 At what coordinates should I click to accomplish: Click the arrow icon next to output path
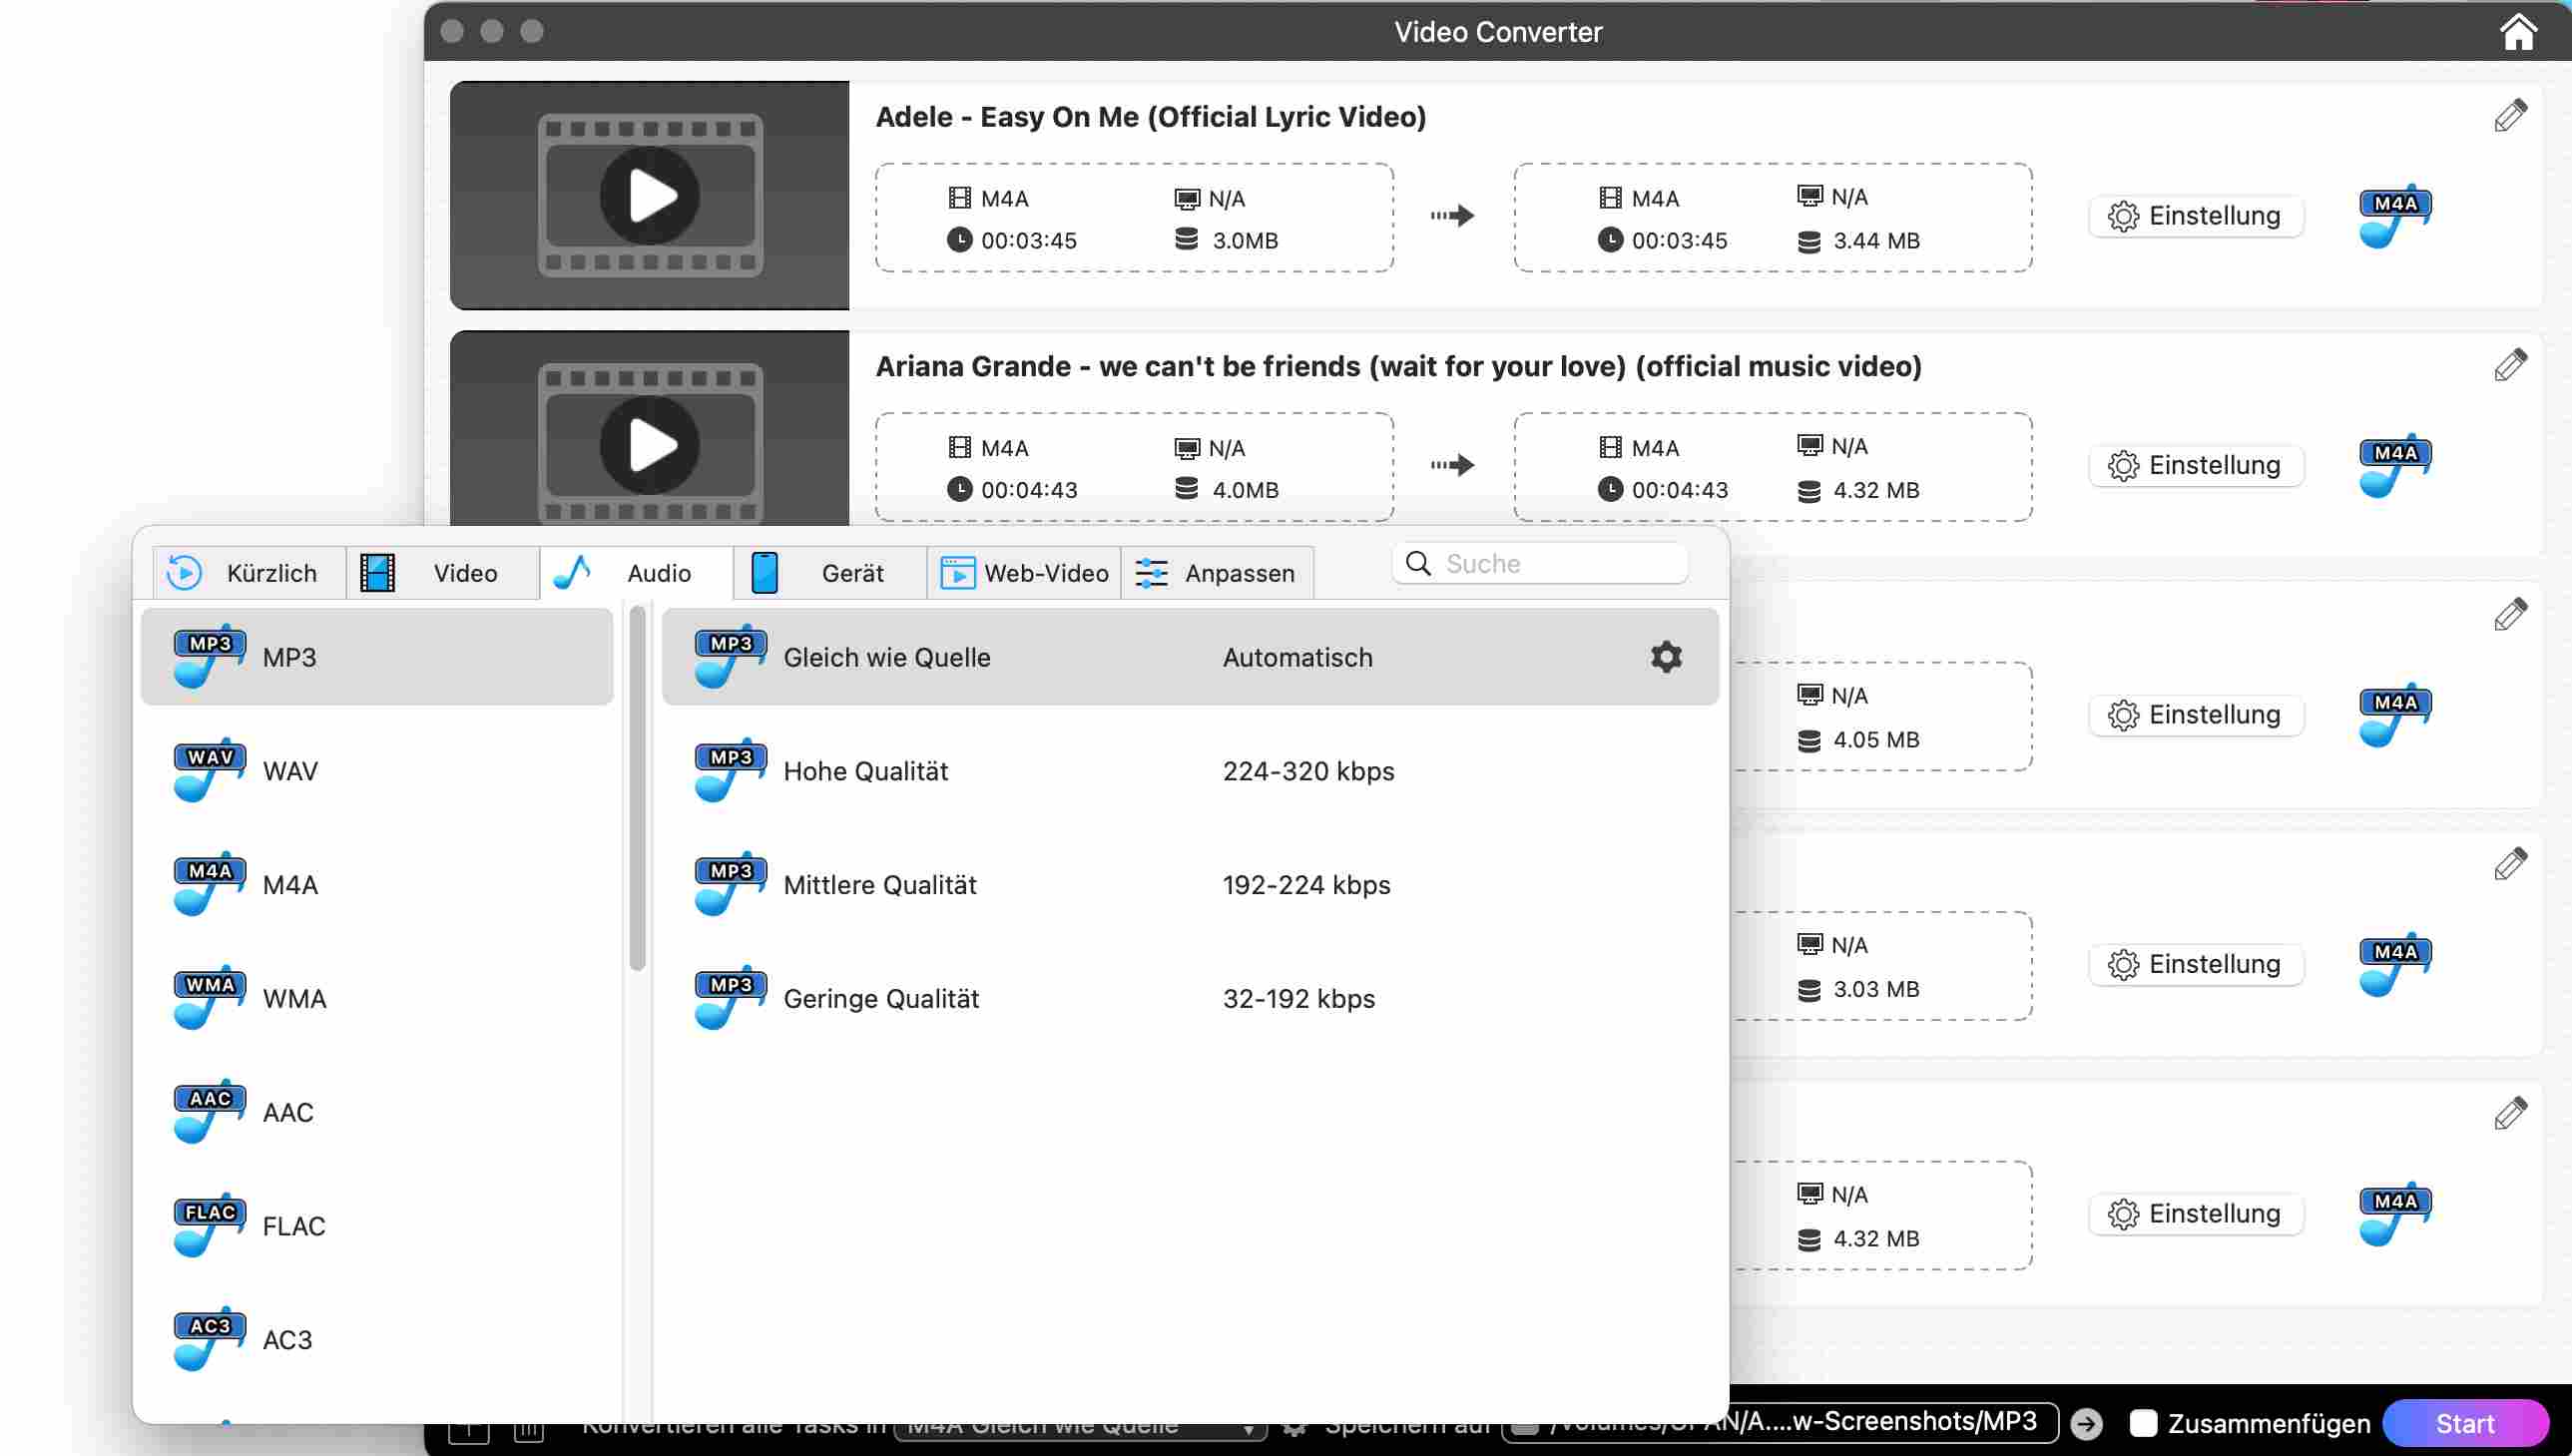[x=2086, y=1422]
